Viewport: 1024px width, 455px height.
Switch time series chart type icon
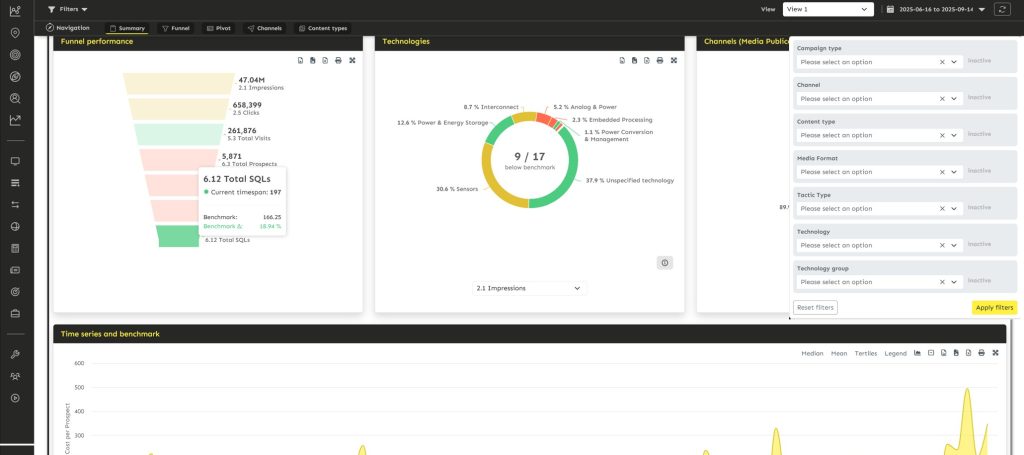click(x=918, y=353)
